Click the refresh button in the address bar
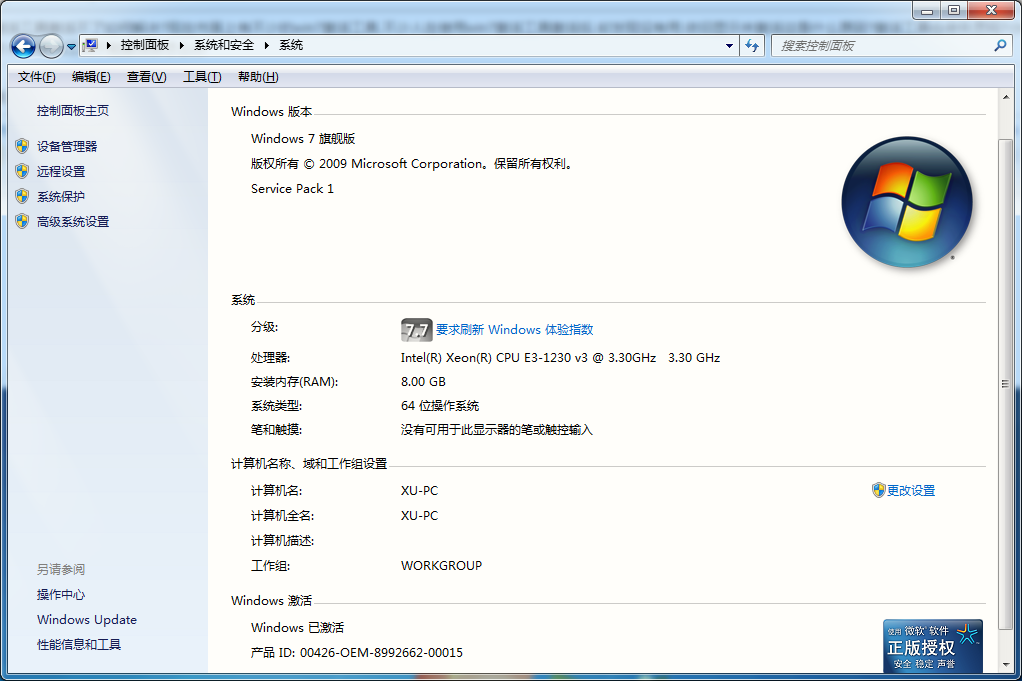 751,45
